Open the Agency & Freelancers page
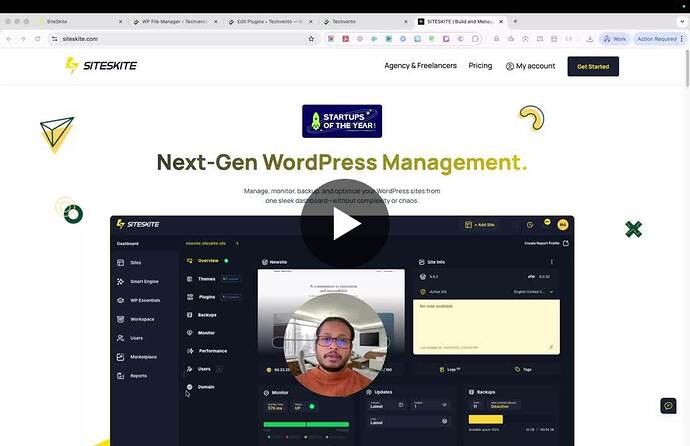This screenshot has height=446, width=690. pyautogui.click(x=420, y=66)
